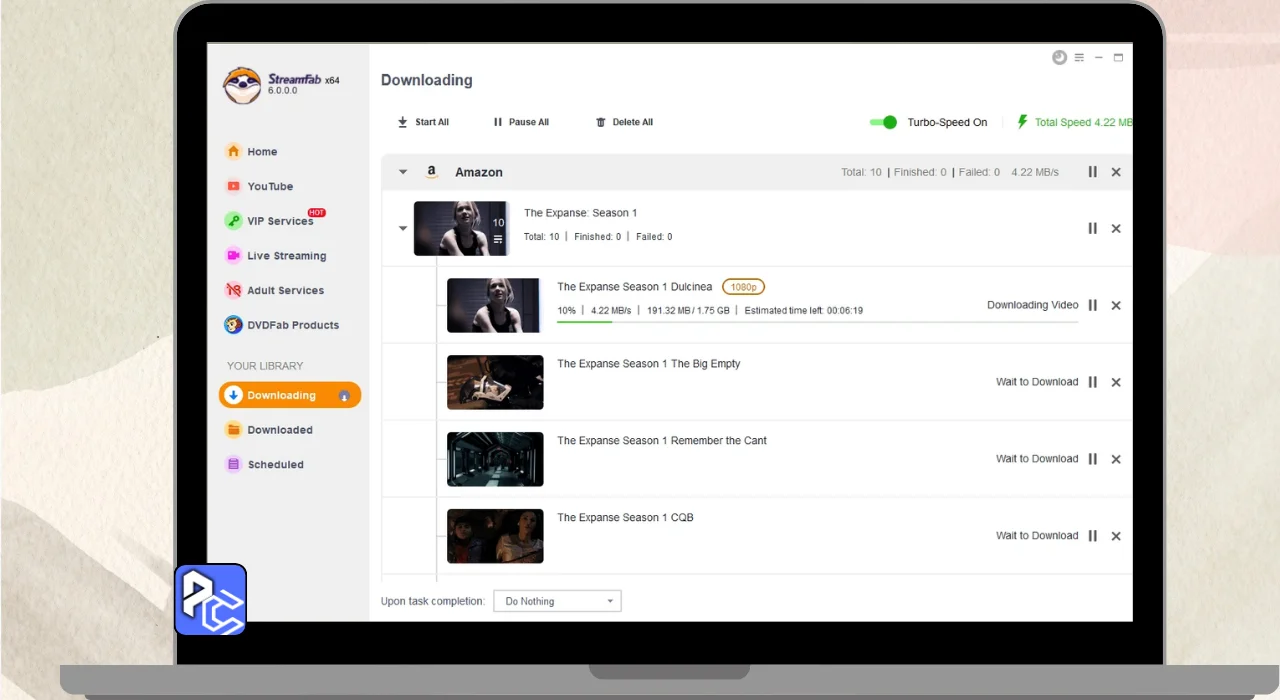Click the Dulcinea download progress bar
1280x700 pixels.
(x=817, y=321)
